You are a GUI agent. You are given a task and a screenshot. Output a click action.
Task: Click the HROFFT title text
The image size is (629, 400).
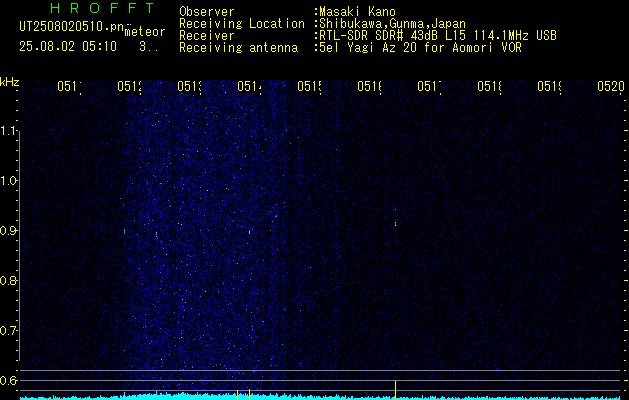(102, 8)
